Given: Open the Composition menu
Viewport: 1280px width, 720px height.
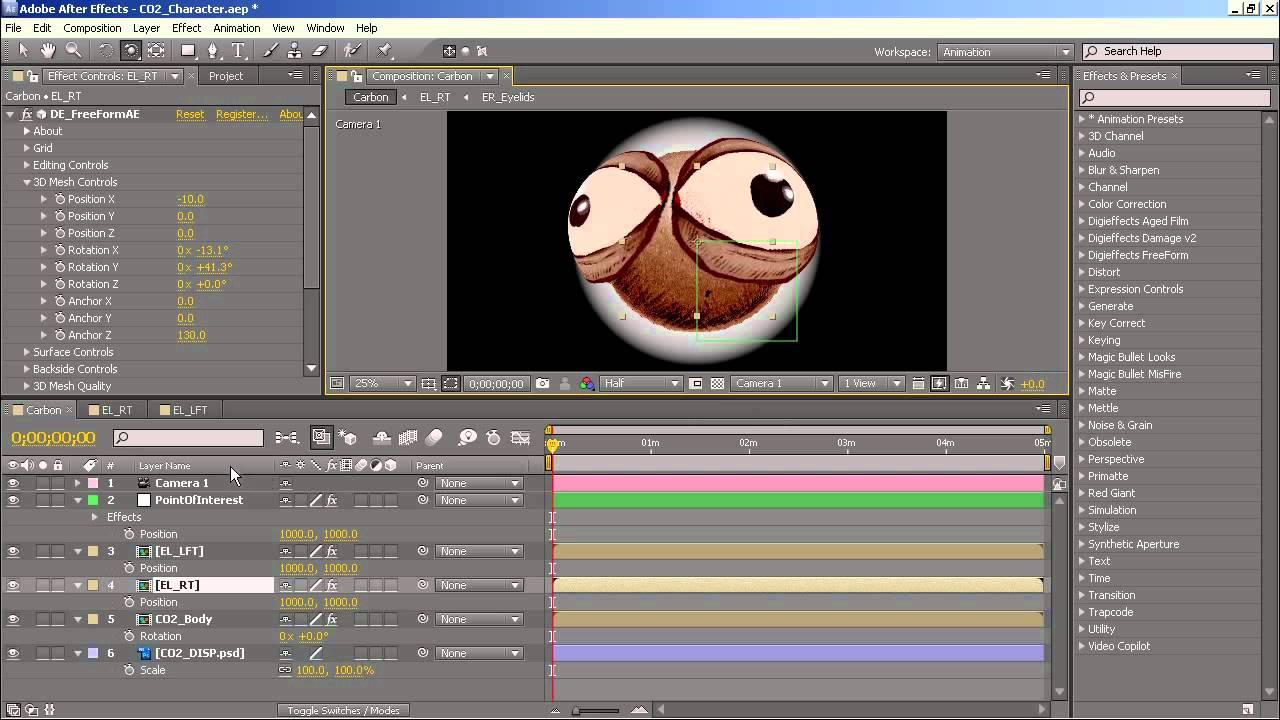Looking at the screenshot, I should tap(92, 28).
